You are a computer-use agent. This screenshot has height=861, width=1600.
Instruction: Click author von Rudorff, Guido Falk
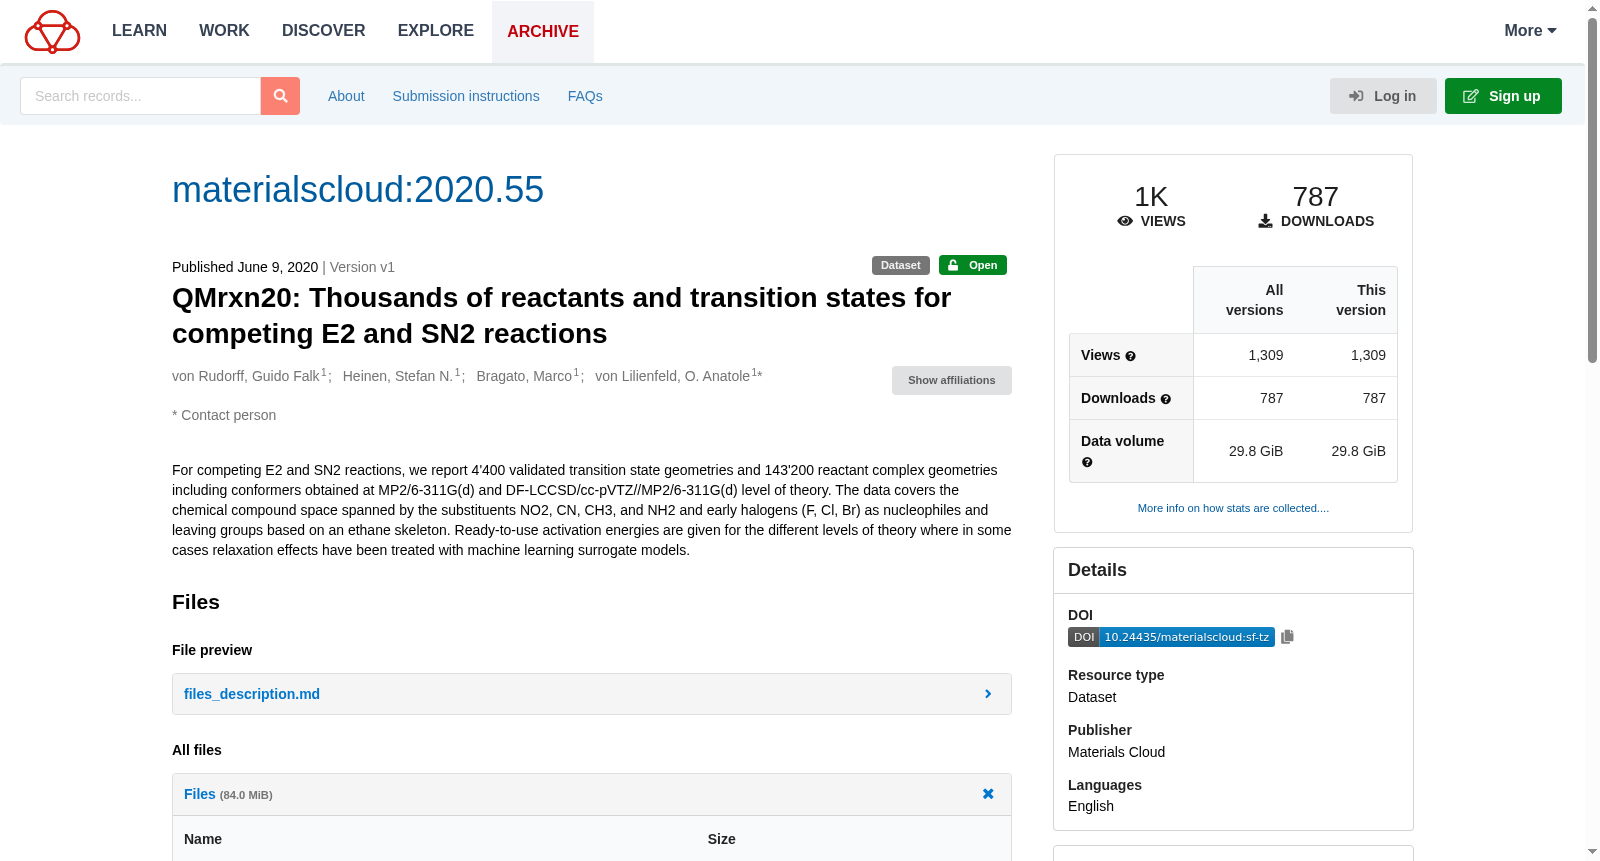pyautogui.click(x=246, y=376)
